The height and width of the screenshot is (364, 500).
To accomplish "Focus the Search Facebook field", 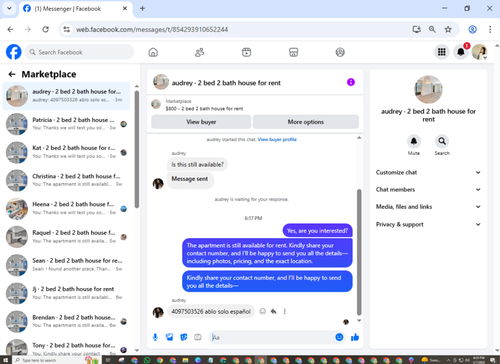I will point(79,52).
